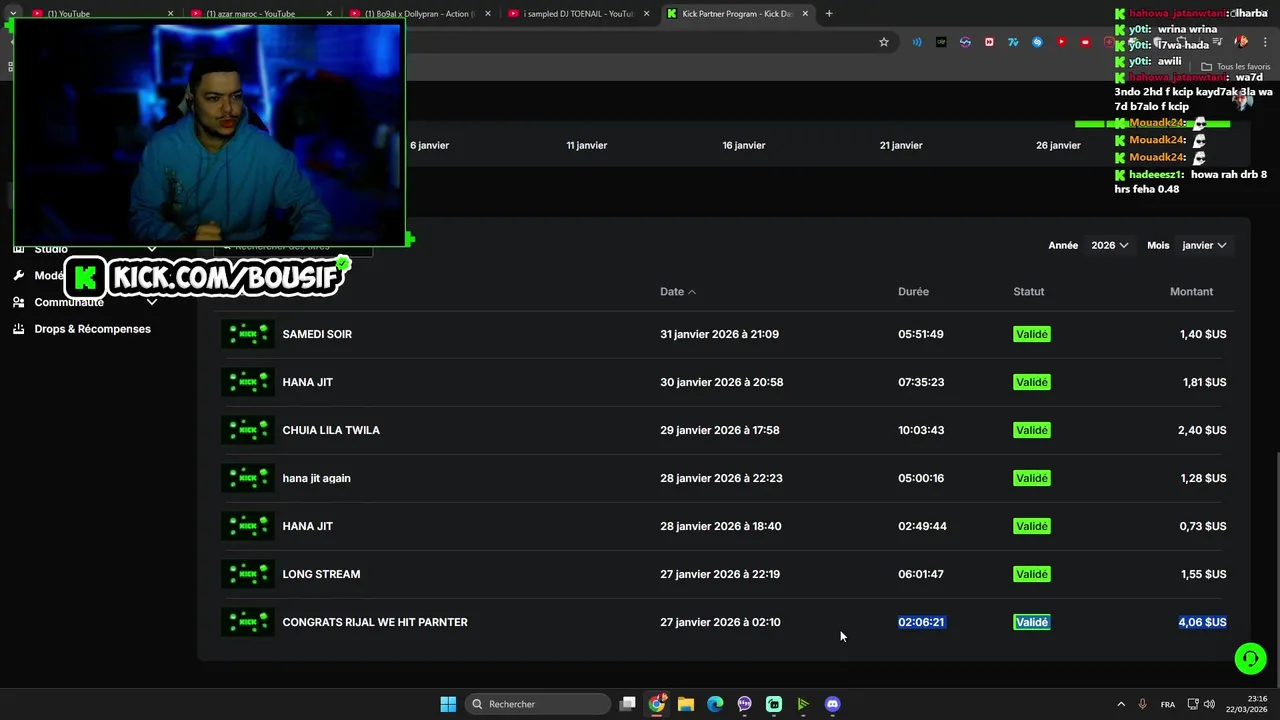Open the blue sound-wave browser extension
Image resolution: width=1280 pixels, height=720 pixels.
917,42
